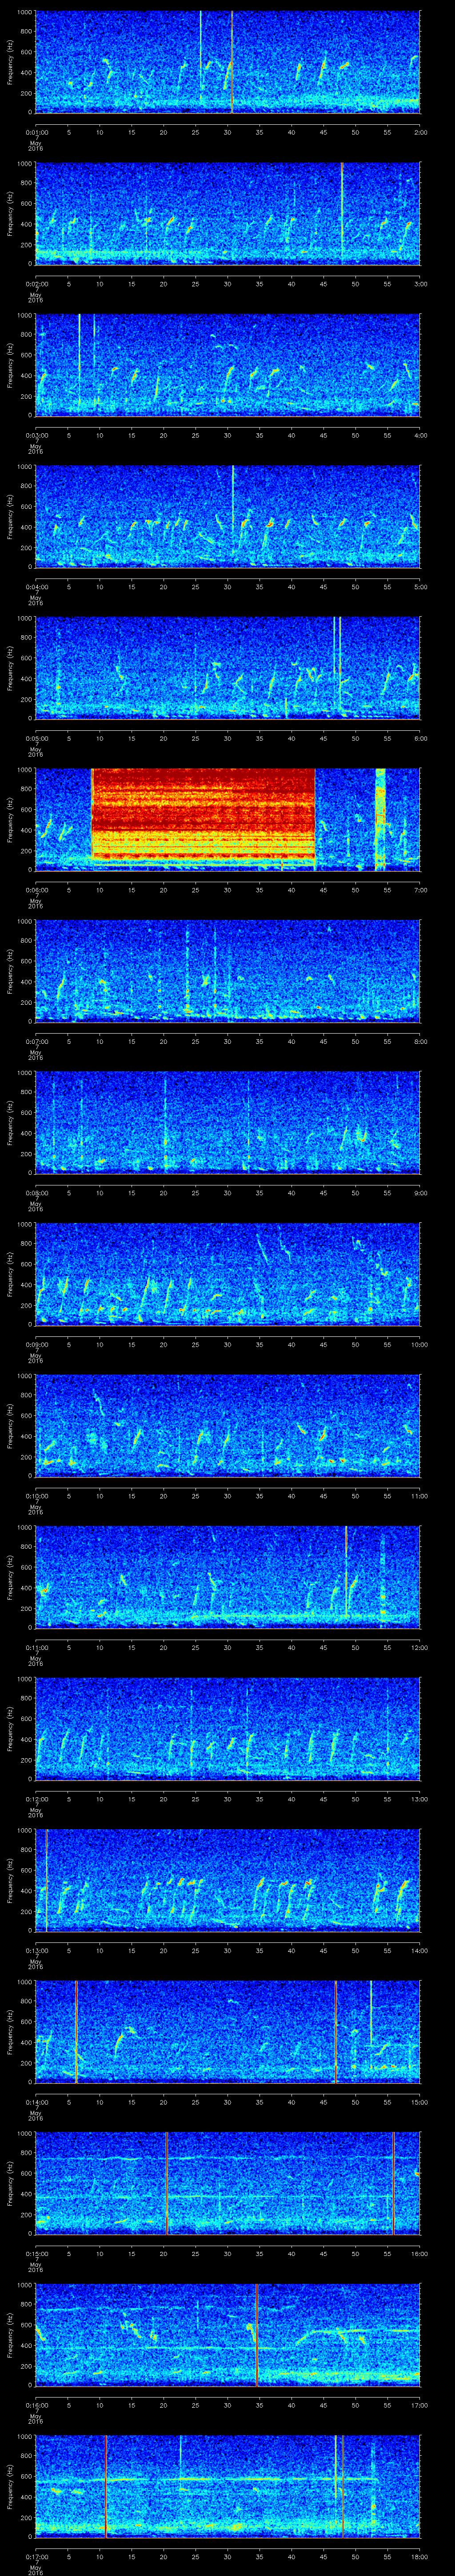Open the spectrogram panel starting at 0:10:00
Viewport: 455px width, 2576px height.
point(228,1426)
